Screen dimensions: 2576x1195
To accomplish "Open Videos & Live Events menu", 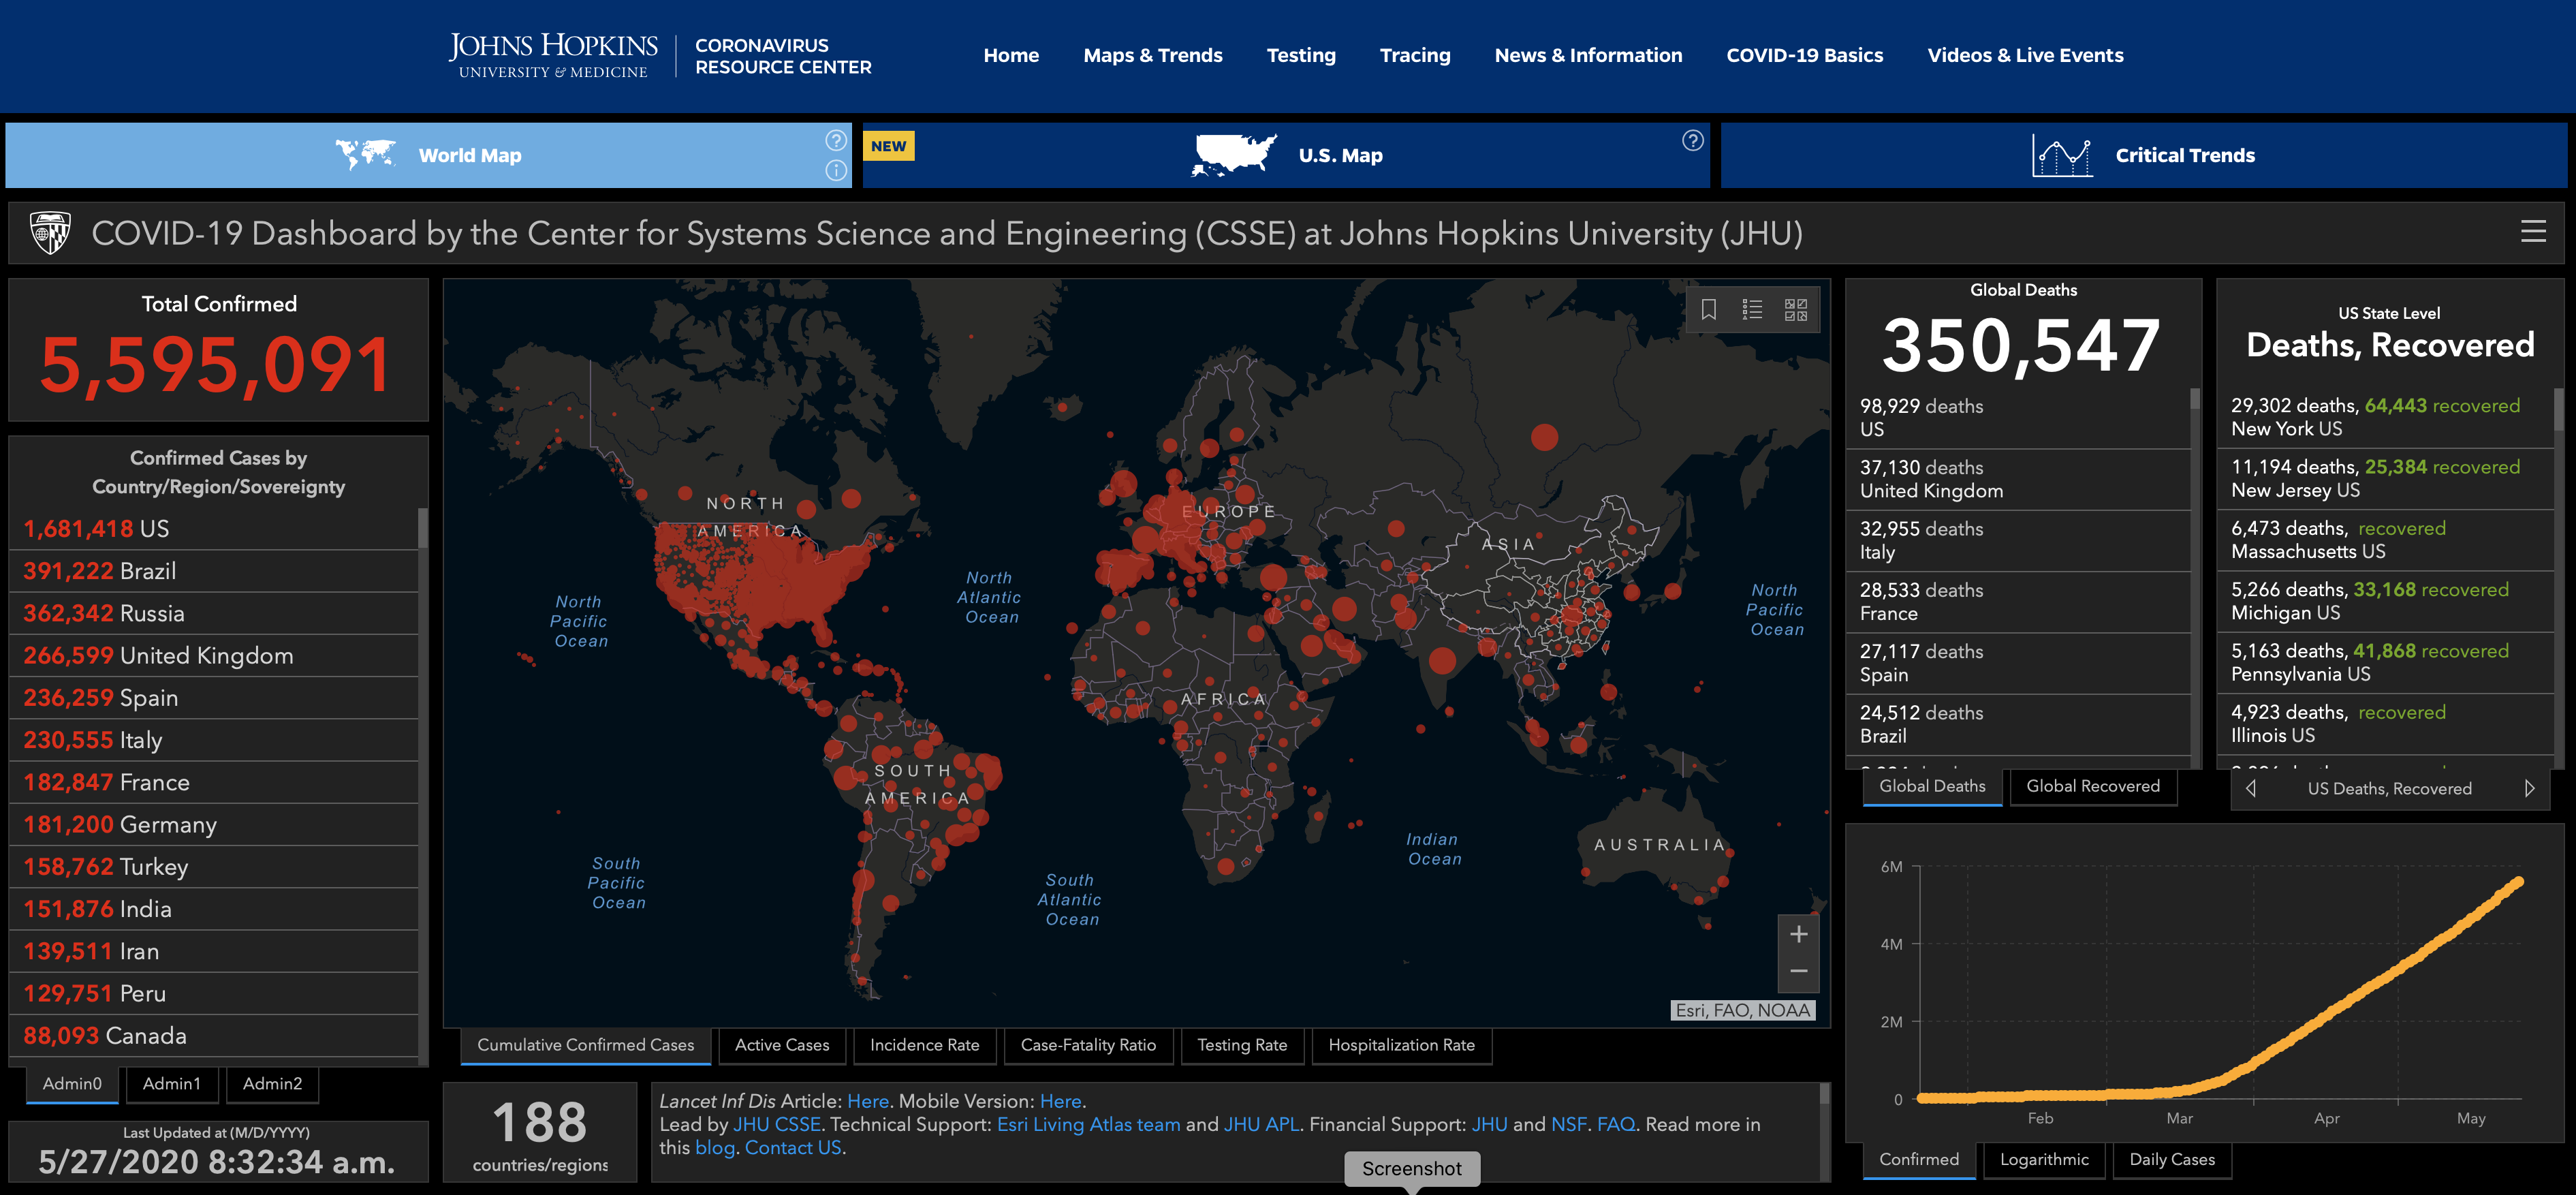I will click(2025, 55).
